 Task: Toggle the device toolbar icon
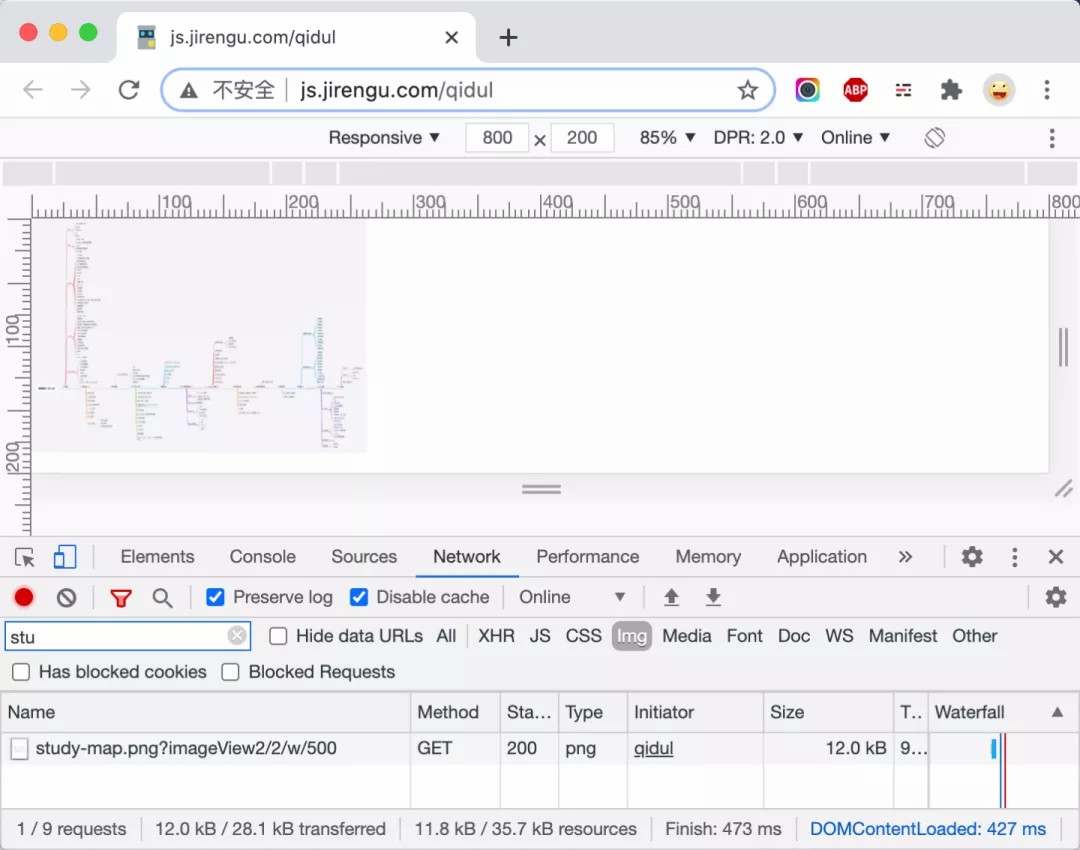[x=65, y=557]
